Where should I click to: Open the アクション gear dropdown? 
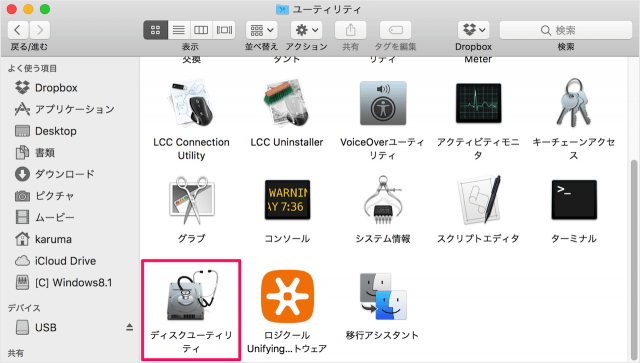pyautogui.click(x=307, y=30)
